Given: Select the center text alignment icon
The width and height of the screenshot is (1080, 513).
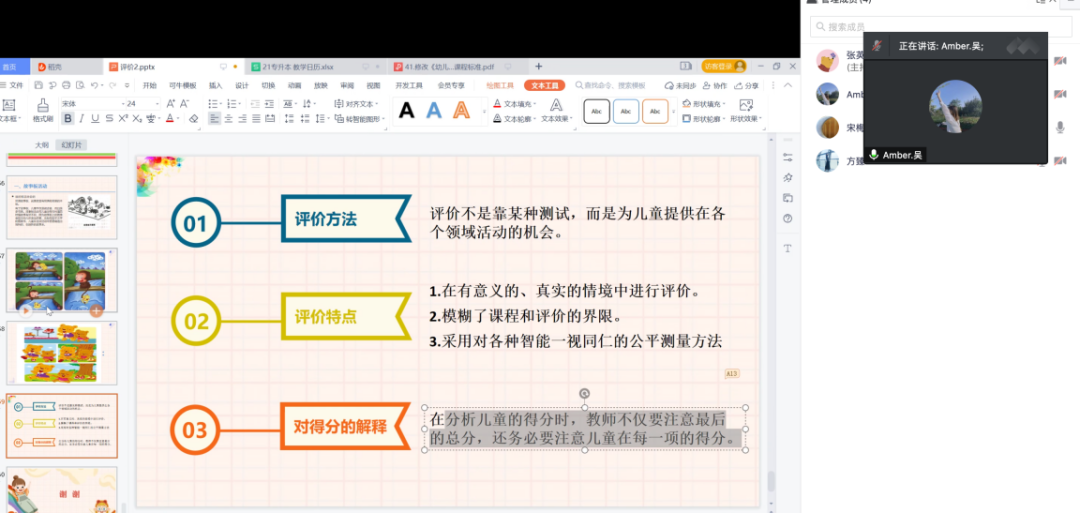Looking at the screenshot, I should pyautogui.click(x=229, y=119).
